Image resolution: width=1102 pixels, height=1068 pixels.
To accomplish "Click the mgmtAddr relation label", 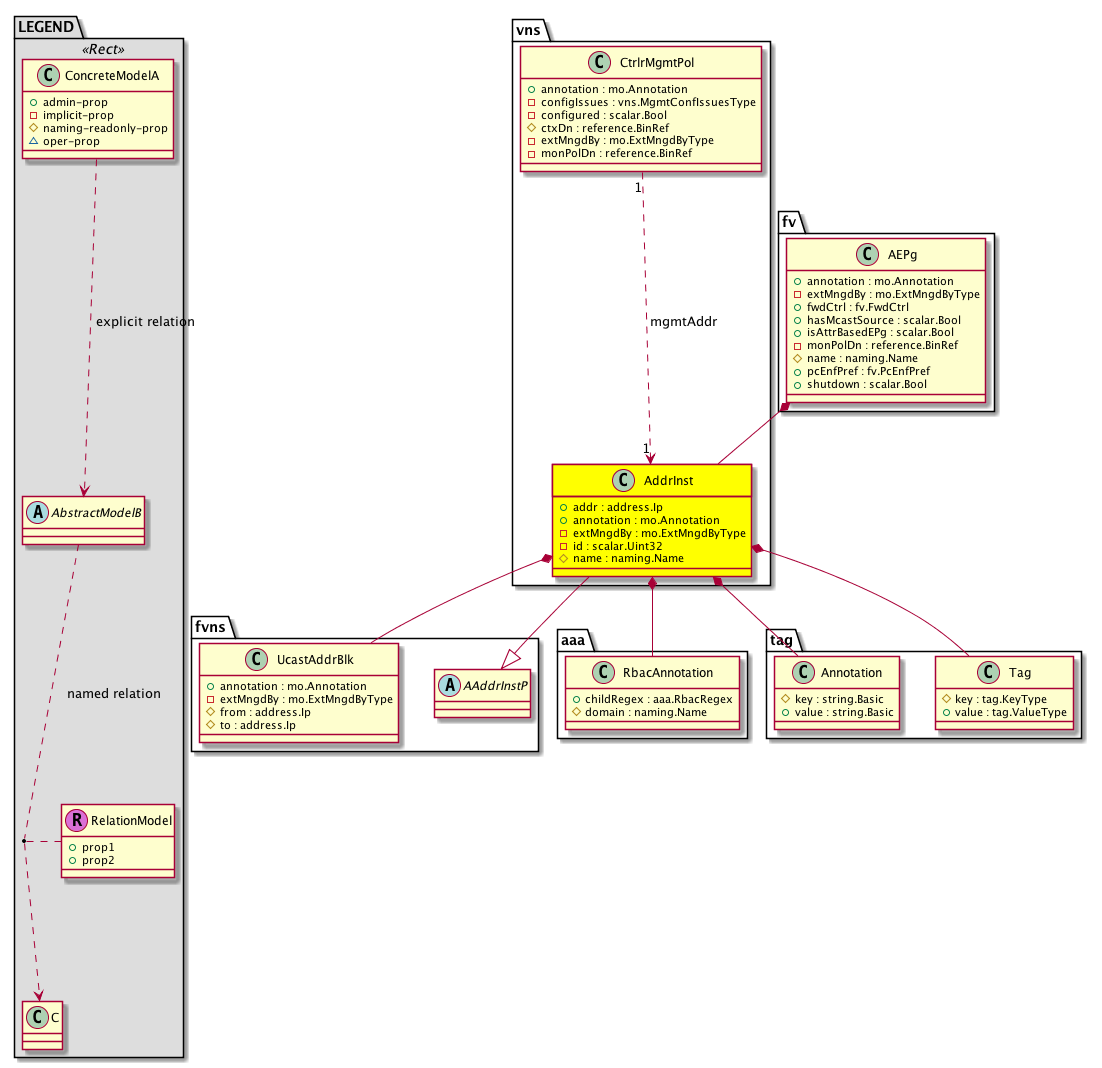I will (683, 322).
